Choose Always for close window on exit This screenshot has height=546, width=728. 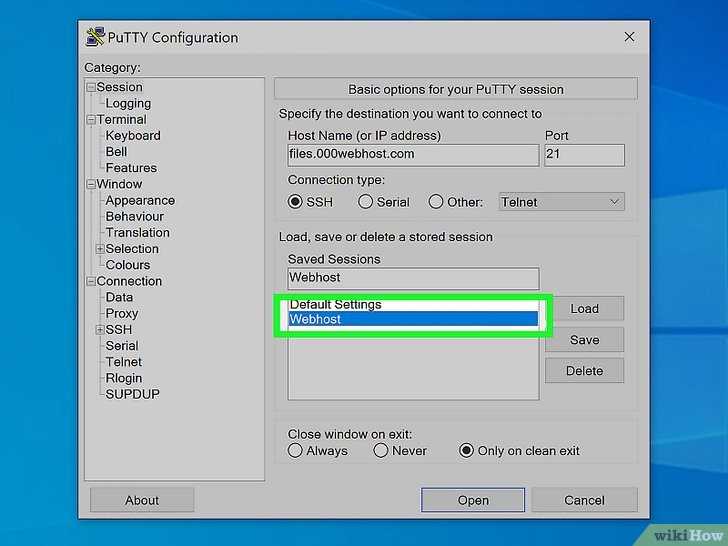tap(295, 450)
